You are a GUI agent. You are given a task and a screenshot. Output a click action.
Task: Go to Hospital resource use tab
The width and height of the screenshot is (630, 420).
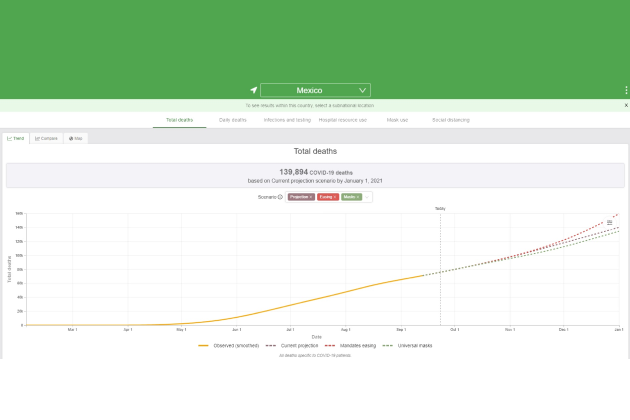tap(343, 120)
